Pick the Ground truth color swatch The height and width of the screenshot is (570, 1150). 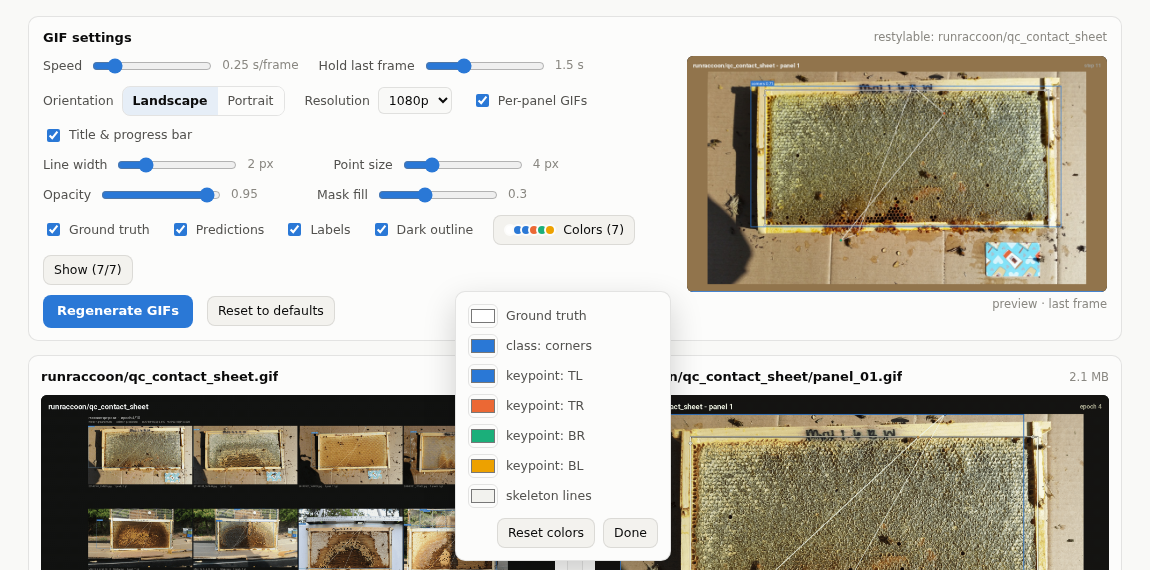pyautogui.click(x=483, y=316)
